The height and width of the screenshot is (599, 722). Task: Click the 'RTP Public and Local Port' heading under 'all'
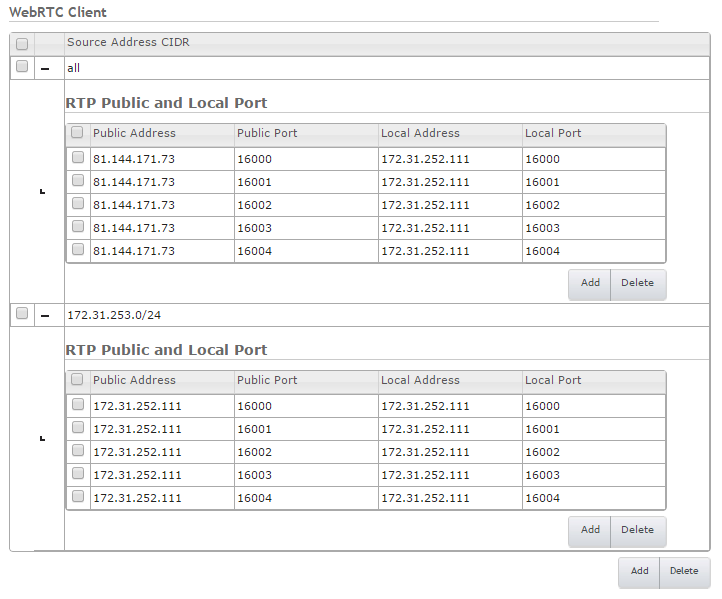tap(166, 103)
